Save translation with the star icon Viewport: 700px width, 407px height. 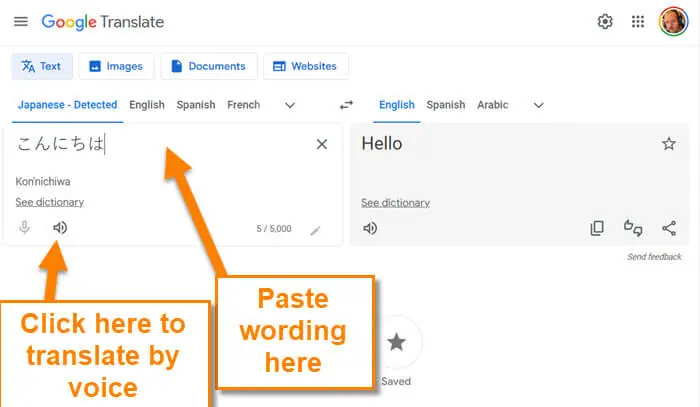coord(669,144)
